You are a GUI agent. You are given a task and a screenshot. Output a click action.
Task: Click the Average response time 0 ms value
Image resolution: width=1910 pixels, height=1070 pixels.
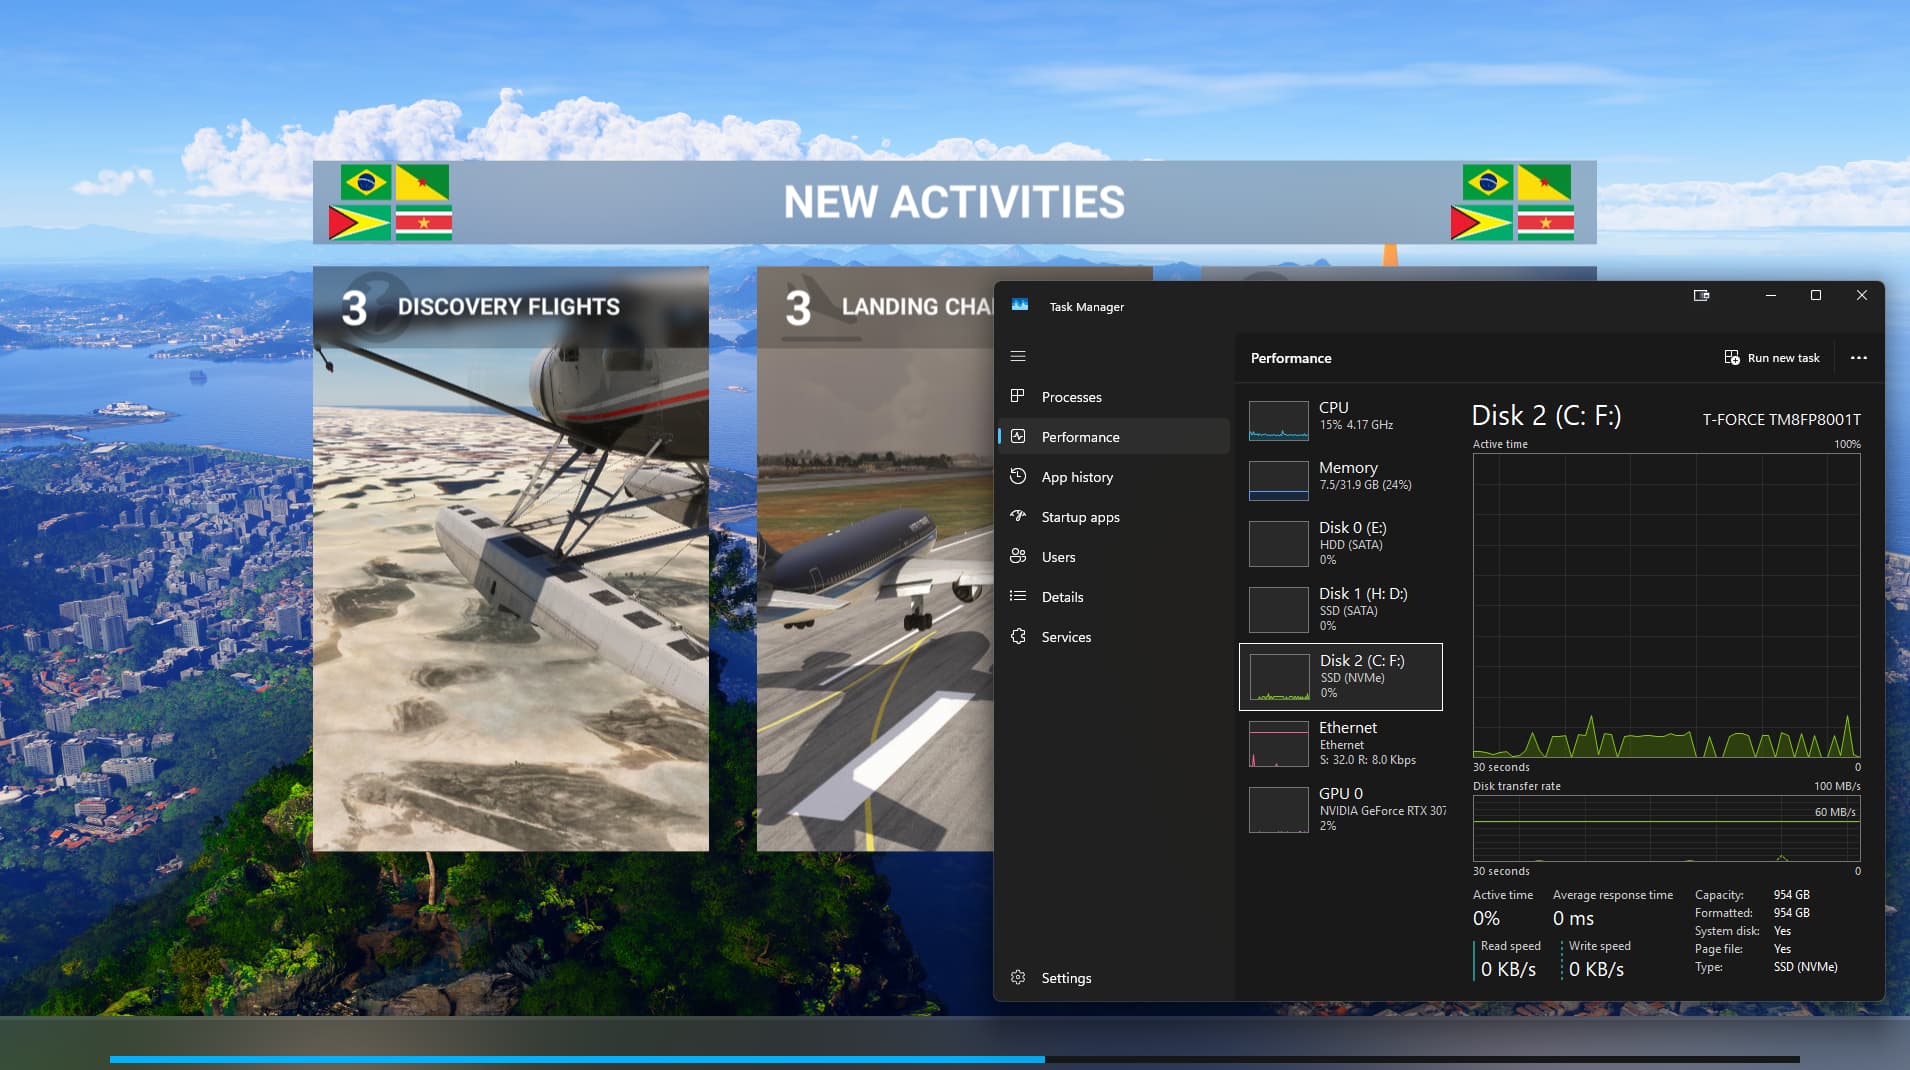tap(1573, 918)
